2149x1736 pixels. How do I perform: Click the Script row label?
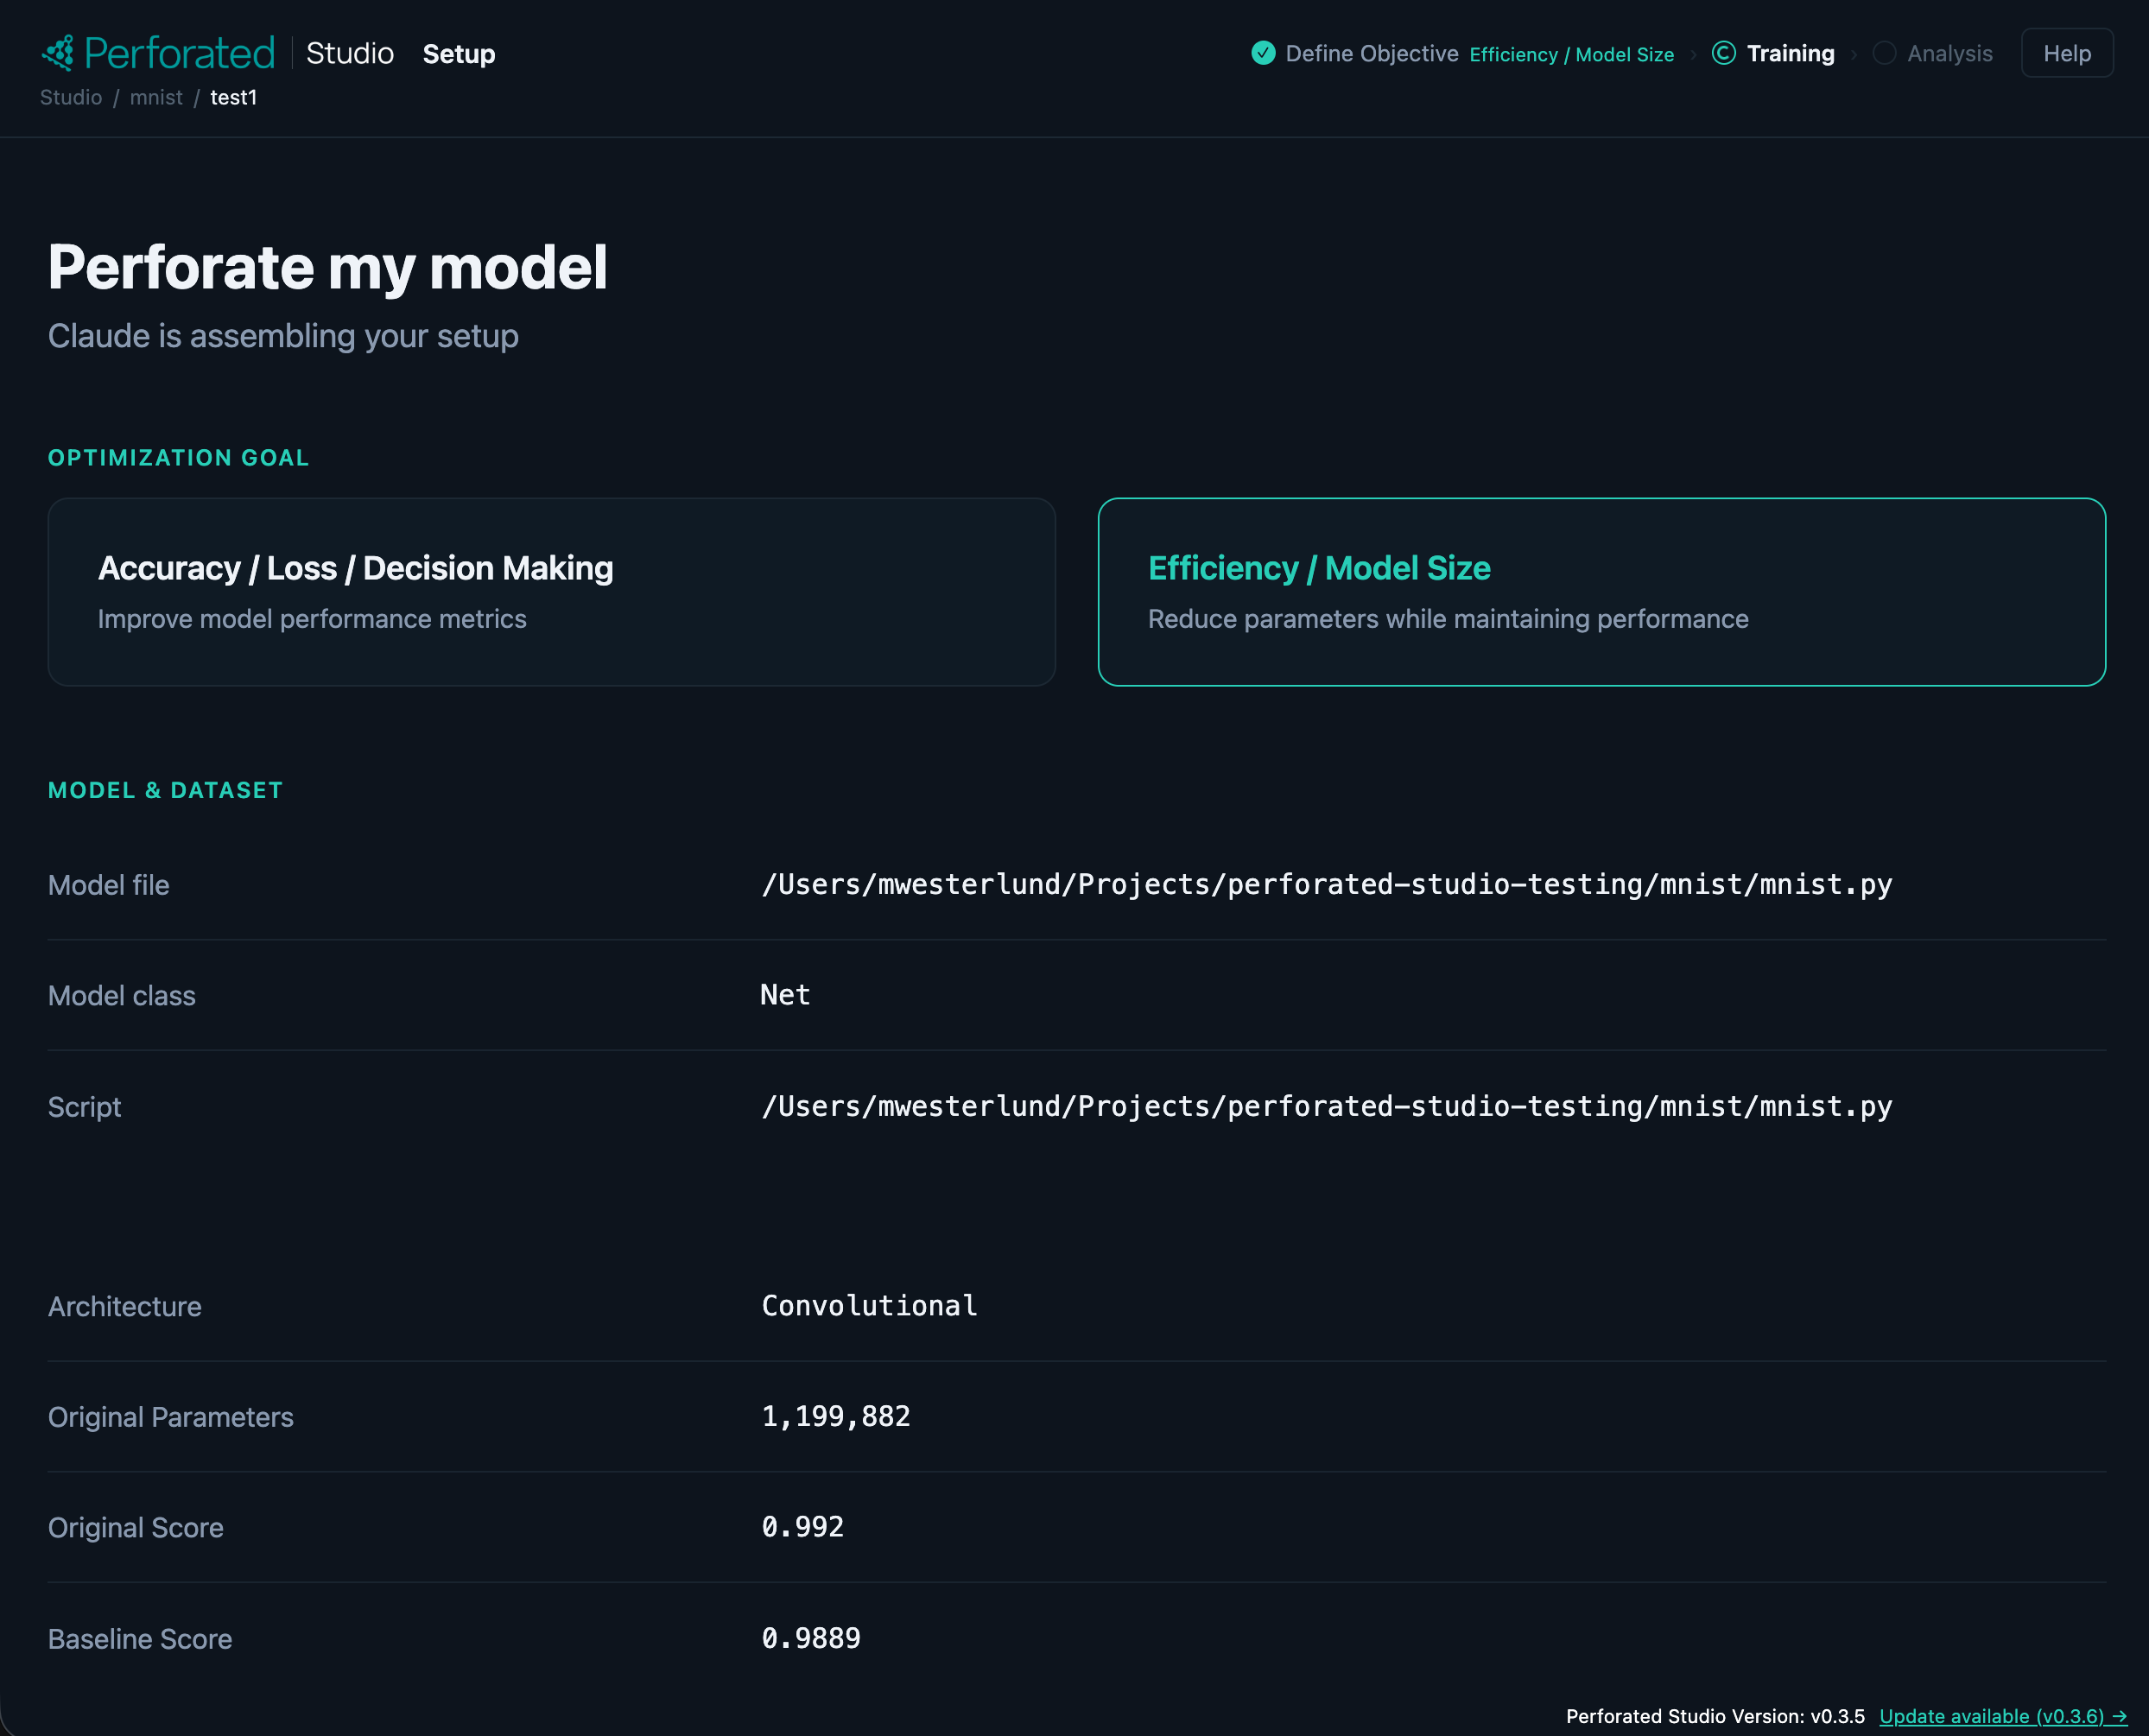coord(85,1107)
